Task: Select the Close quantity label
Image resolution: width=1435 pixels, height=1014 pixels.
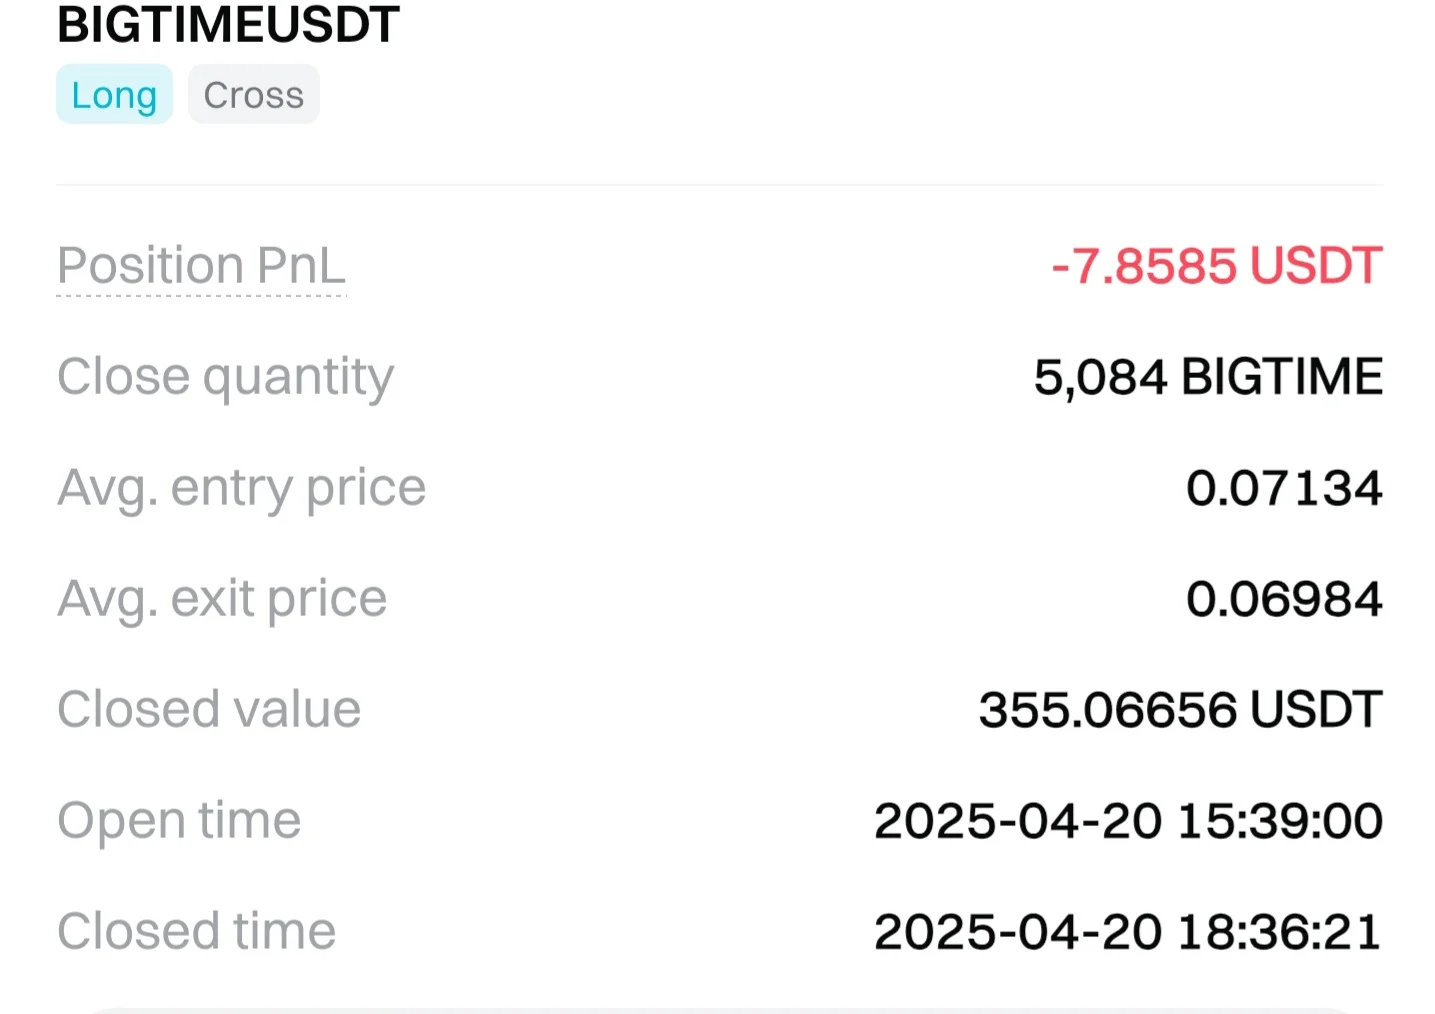Action: click(x=225, y=377)
